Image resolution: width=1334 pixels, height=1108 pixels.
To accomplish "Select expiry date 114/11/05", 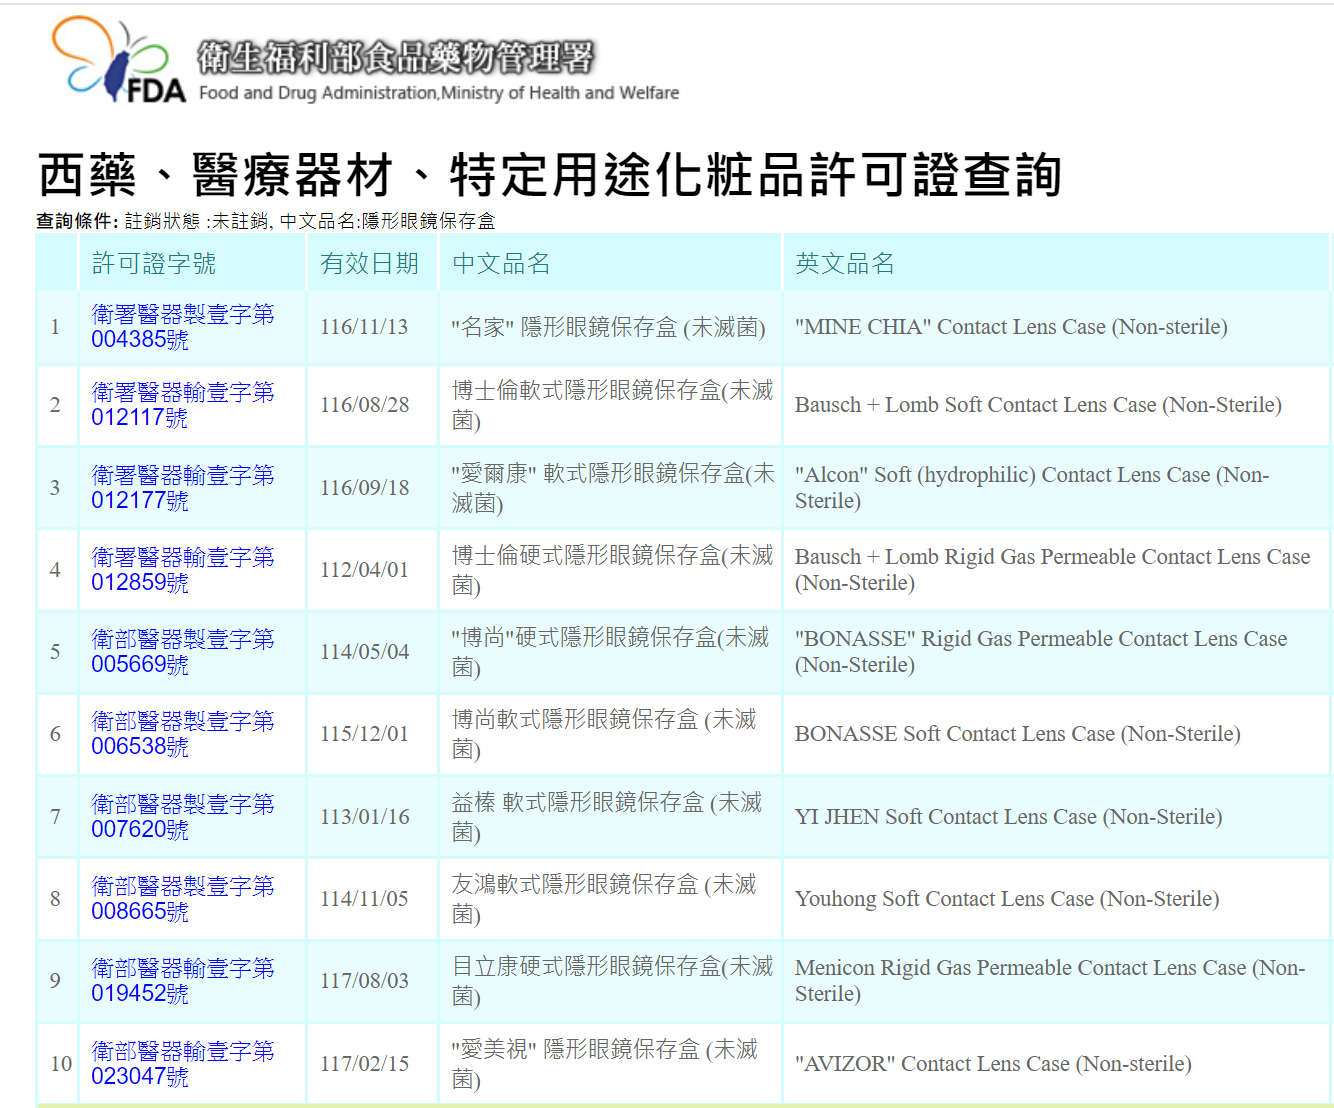I will pyautogui.click(x=364, y=899).
